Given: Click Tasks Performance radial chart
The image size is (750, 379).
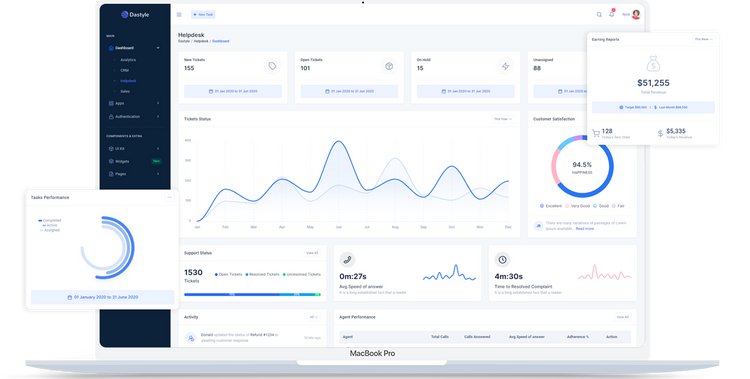Looking at the screenshot, I should click(x=108, y=248).
